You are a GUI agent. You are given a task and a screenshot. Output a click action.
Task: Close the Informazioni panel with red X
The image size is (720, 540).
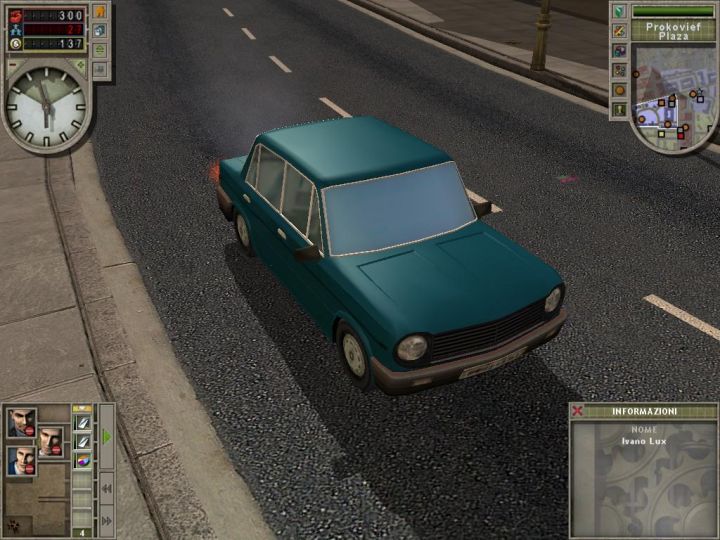coord(577,411)
